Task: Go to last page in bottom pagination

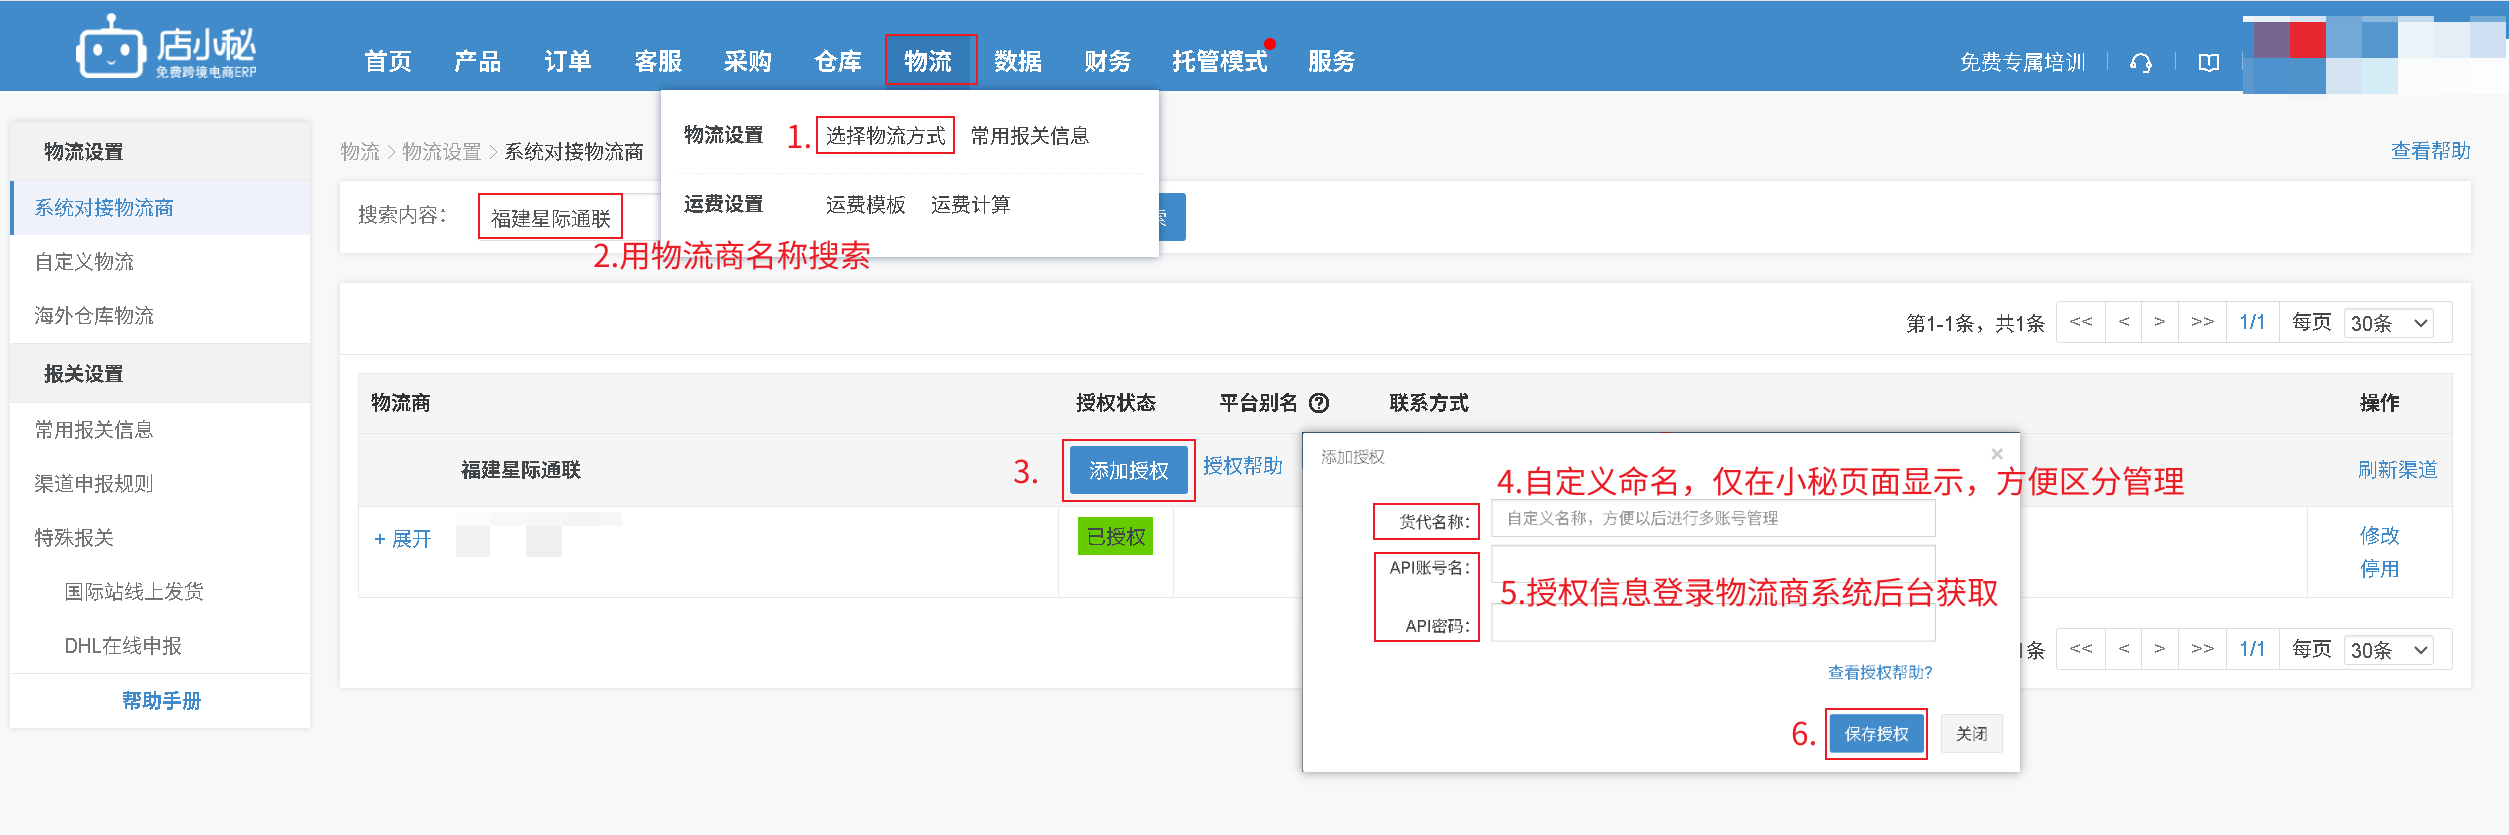Action: point(2202,649)
